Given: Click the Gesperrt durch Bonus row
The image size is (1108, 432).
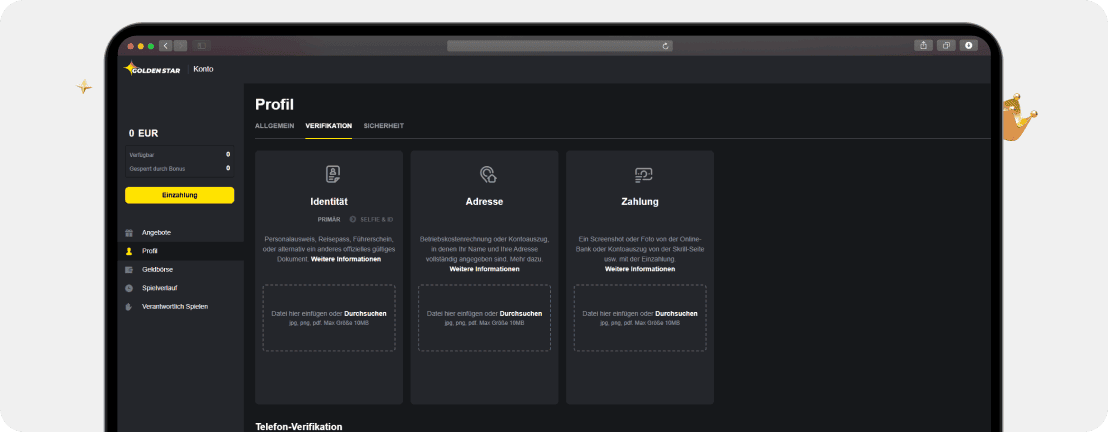Looking at the screenshot, I should (179, 168).
